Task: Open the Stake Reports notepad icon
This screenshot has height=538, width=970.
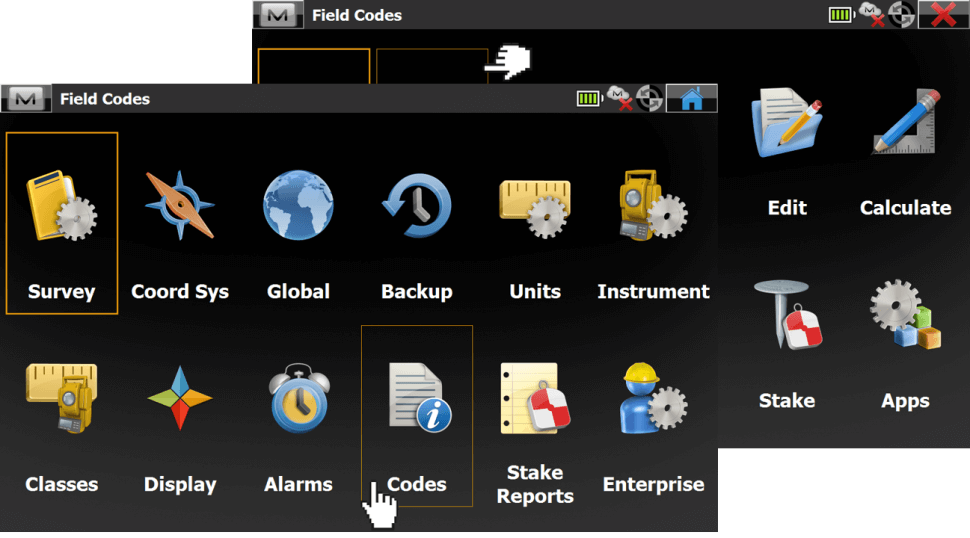Action: point(535,398)
